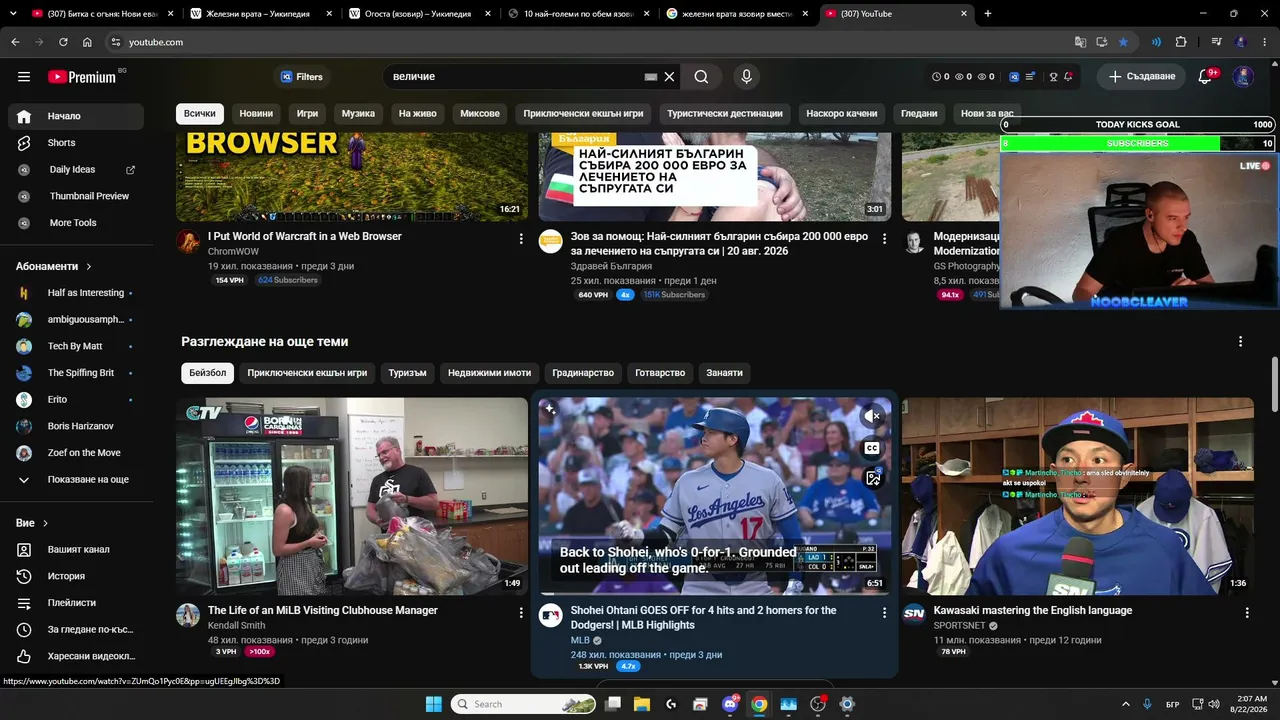Screen dimensions: 1280x720
Task: Open the SPORTSNET channel link
Action: tap(960, 626)
